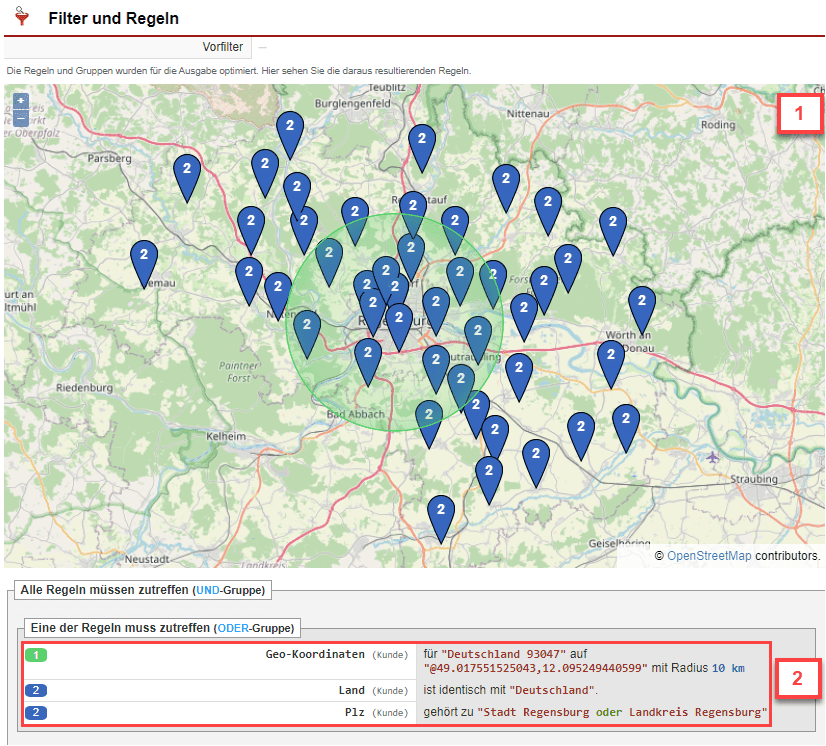Zoom in on the map

[x=21, y=101]
